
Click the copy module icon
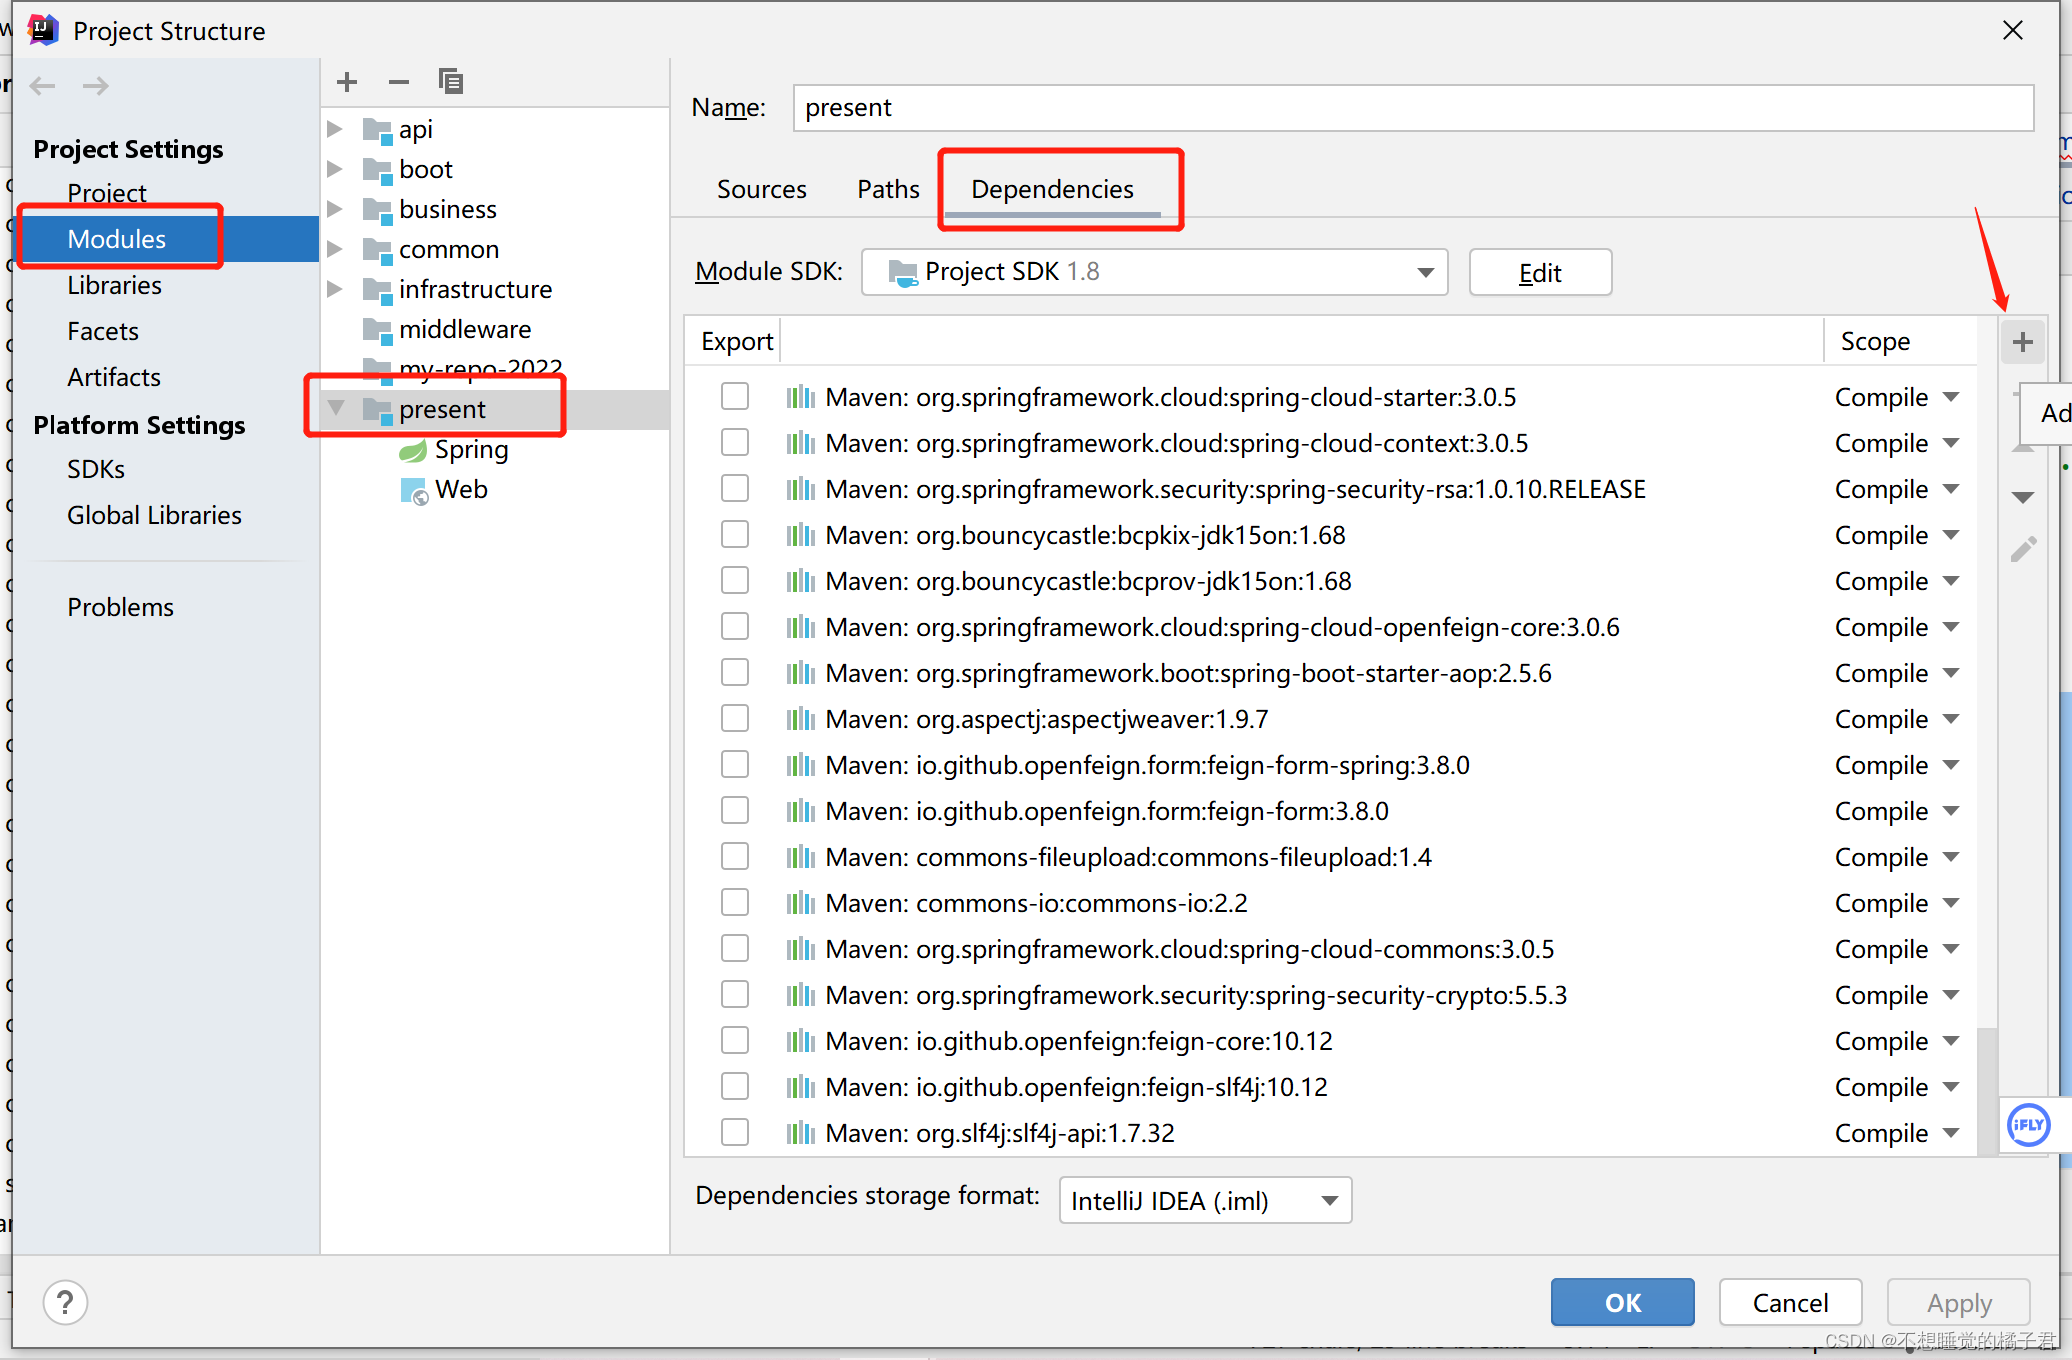pos(451,82)
